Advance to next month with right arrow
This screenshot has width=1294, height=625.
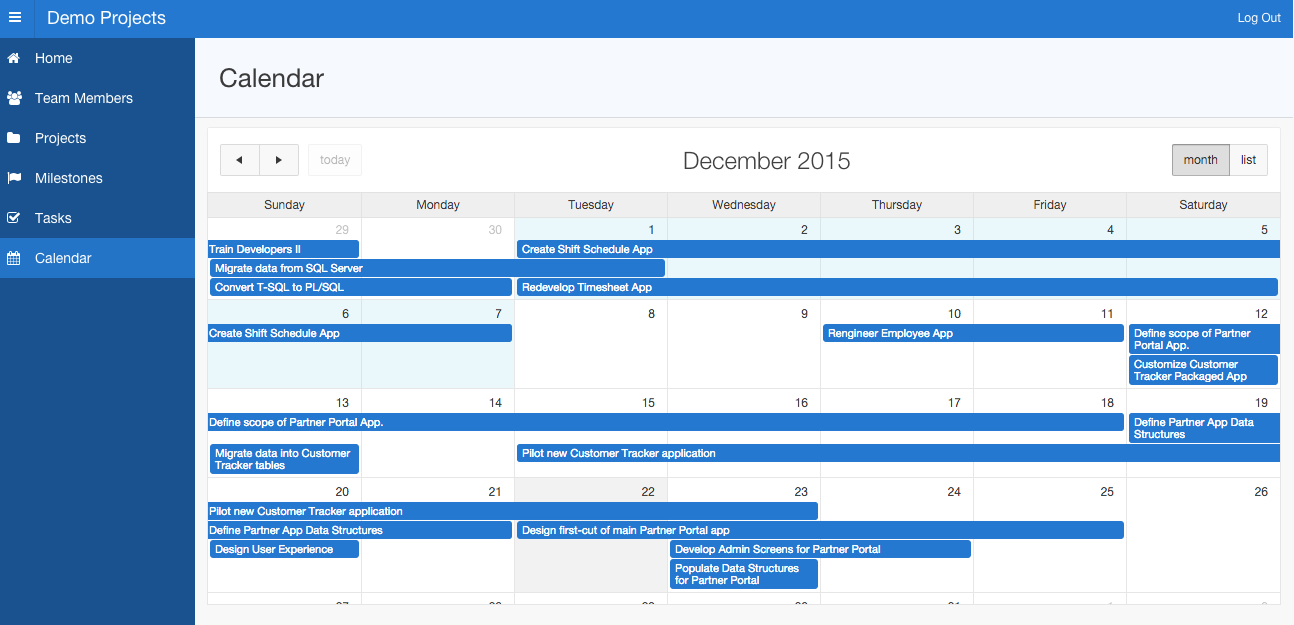pos(279,160)
